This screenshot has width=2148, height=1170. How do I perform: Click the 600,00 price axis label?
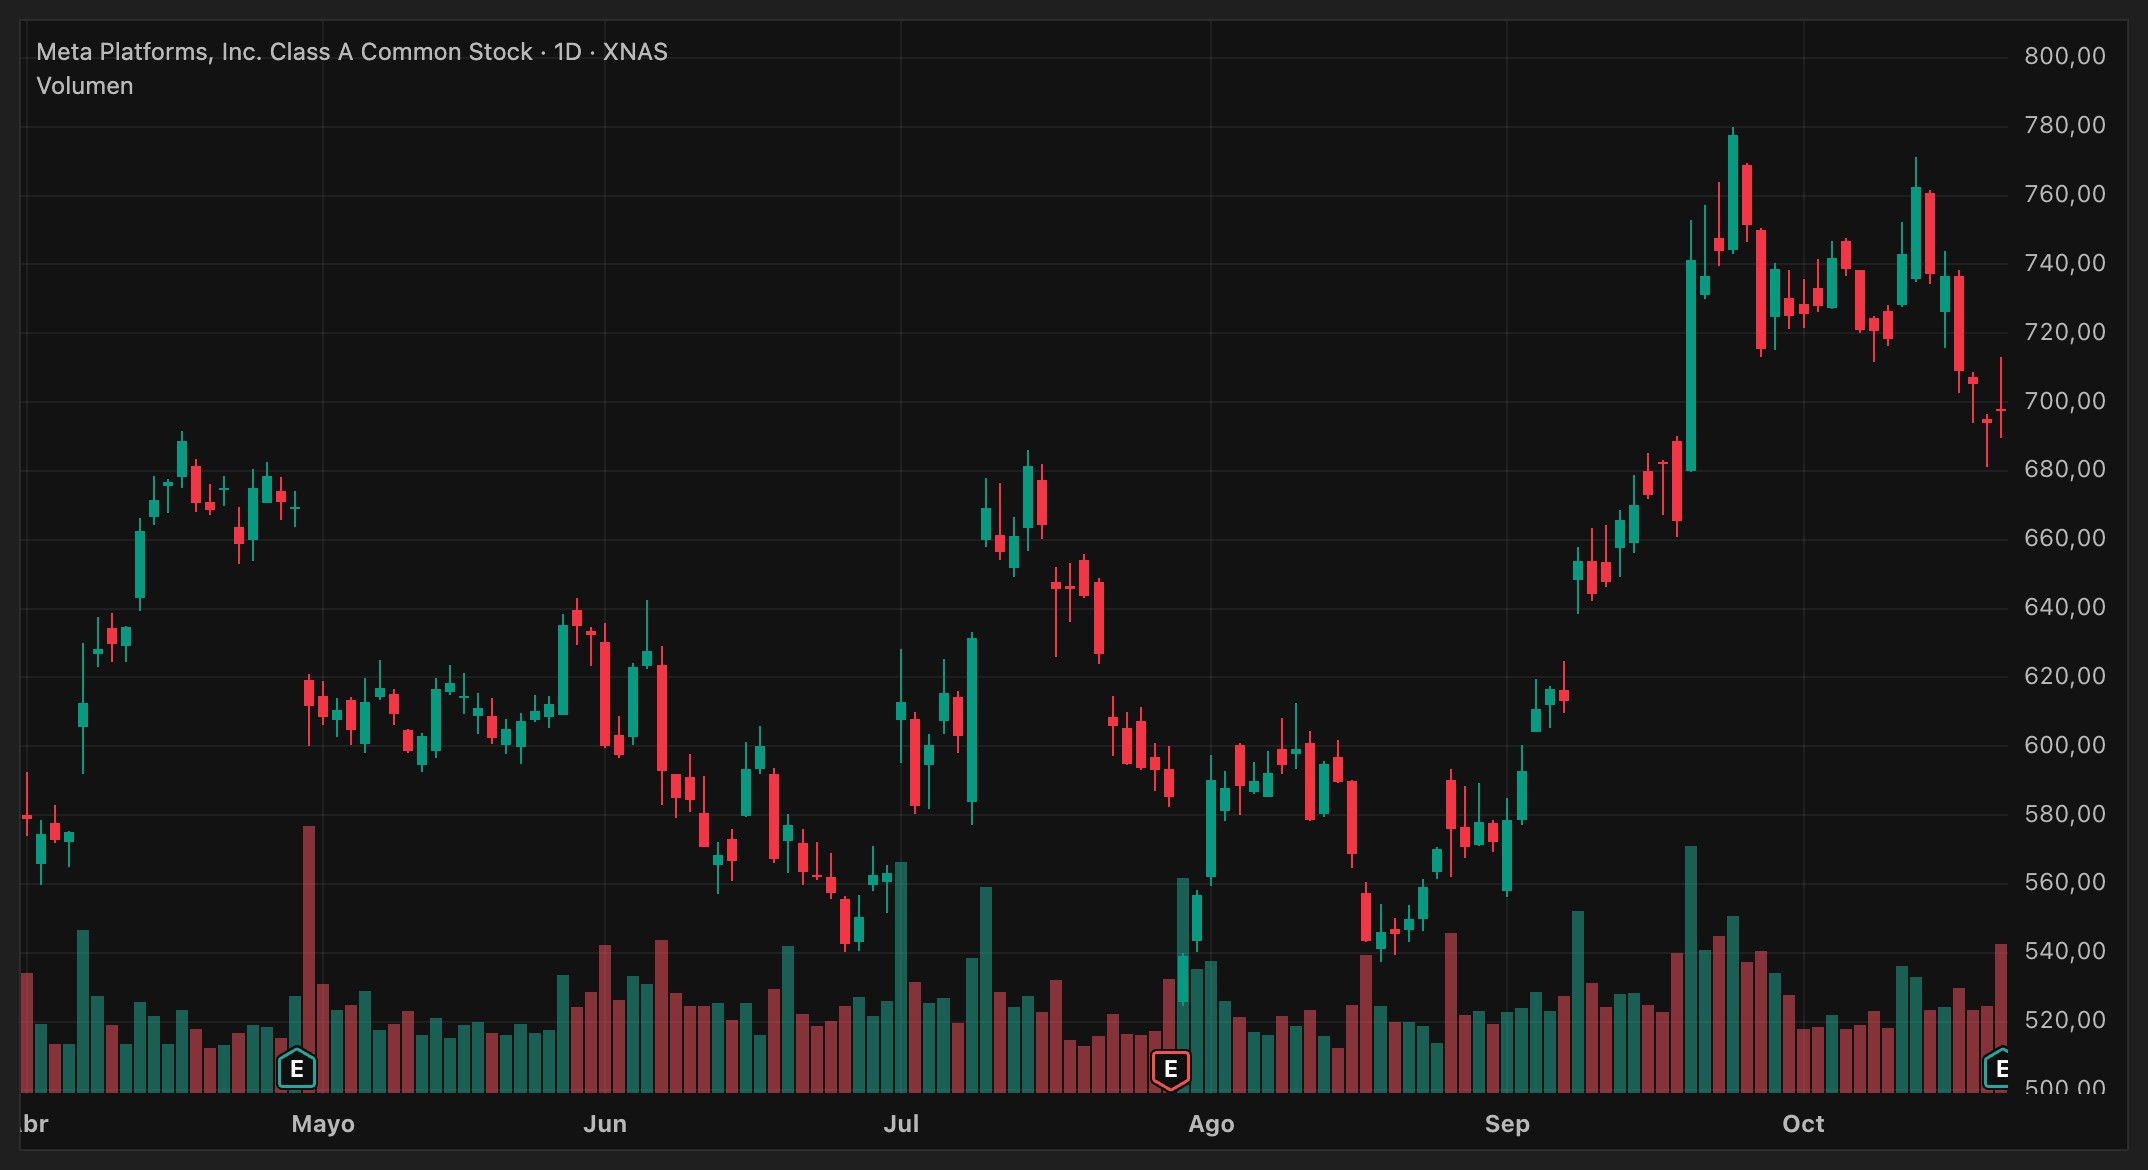coord(2065,745)
